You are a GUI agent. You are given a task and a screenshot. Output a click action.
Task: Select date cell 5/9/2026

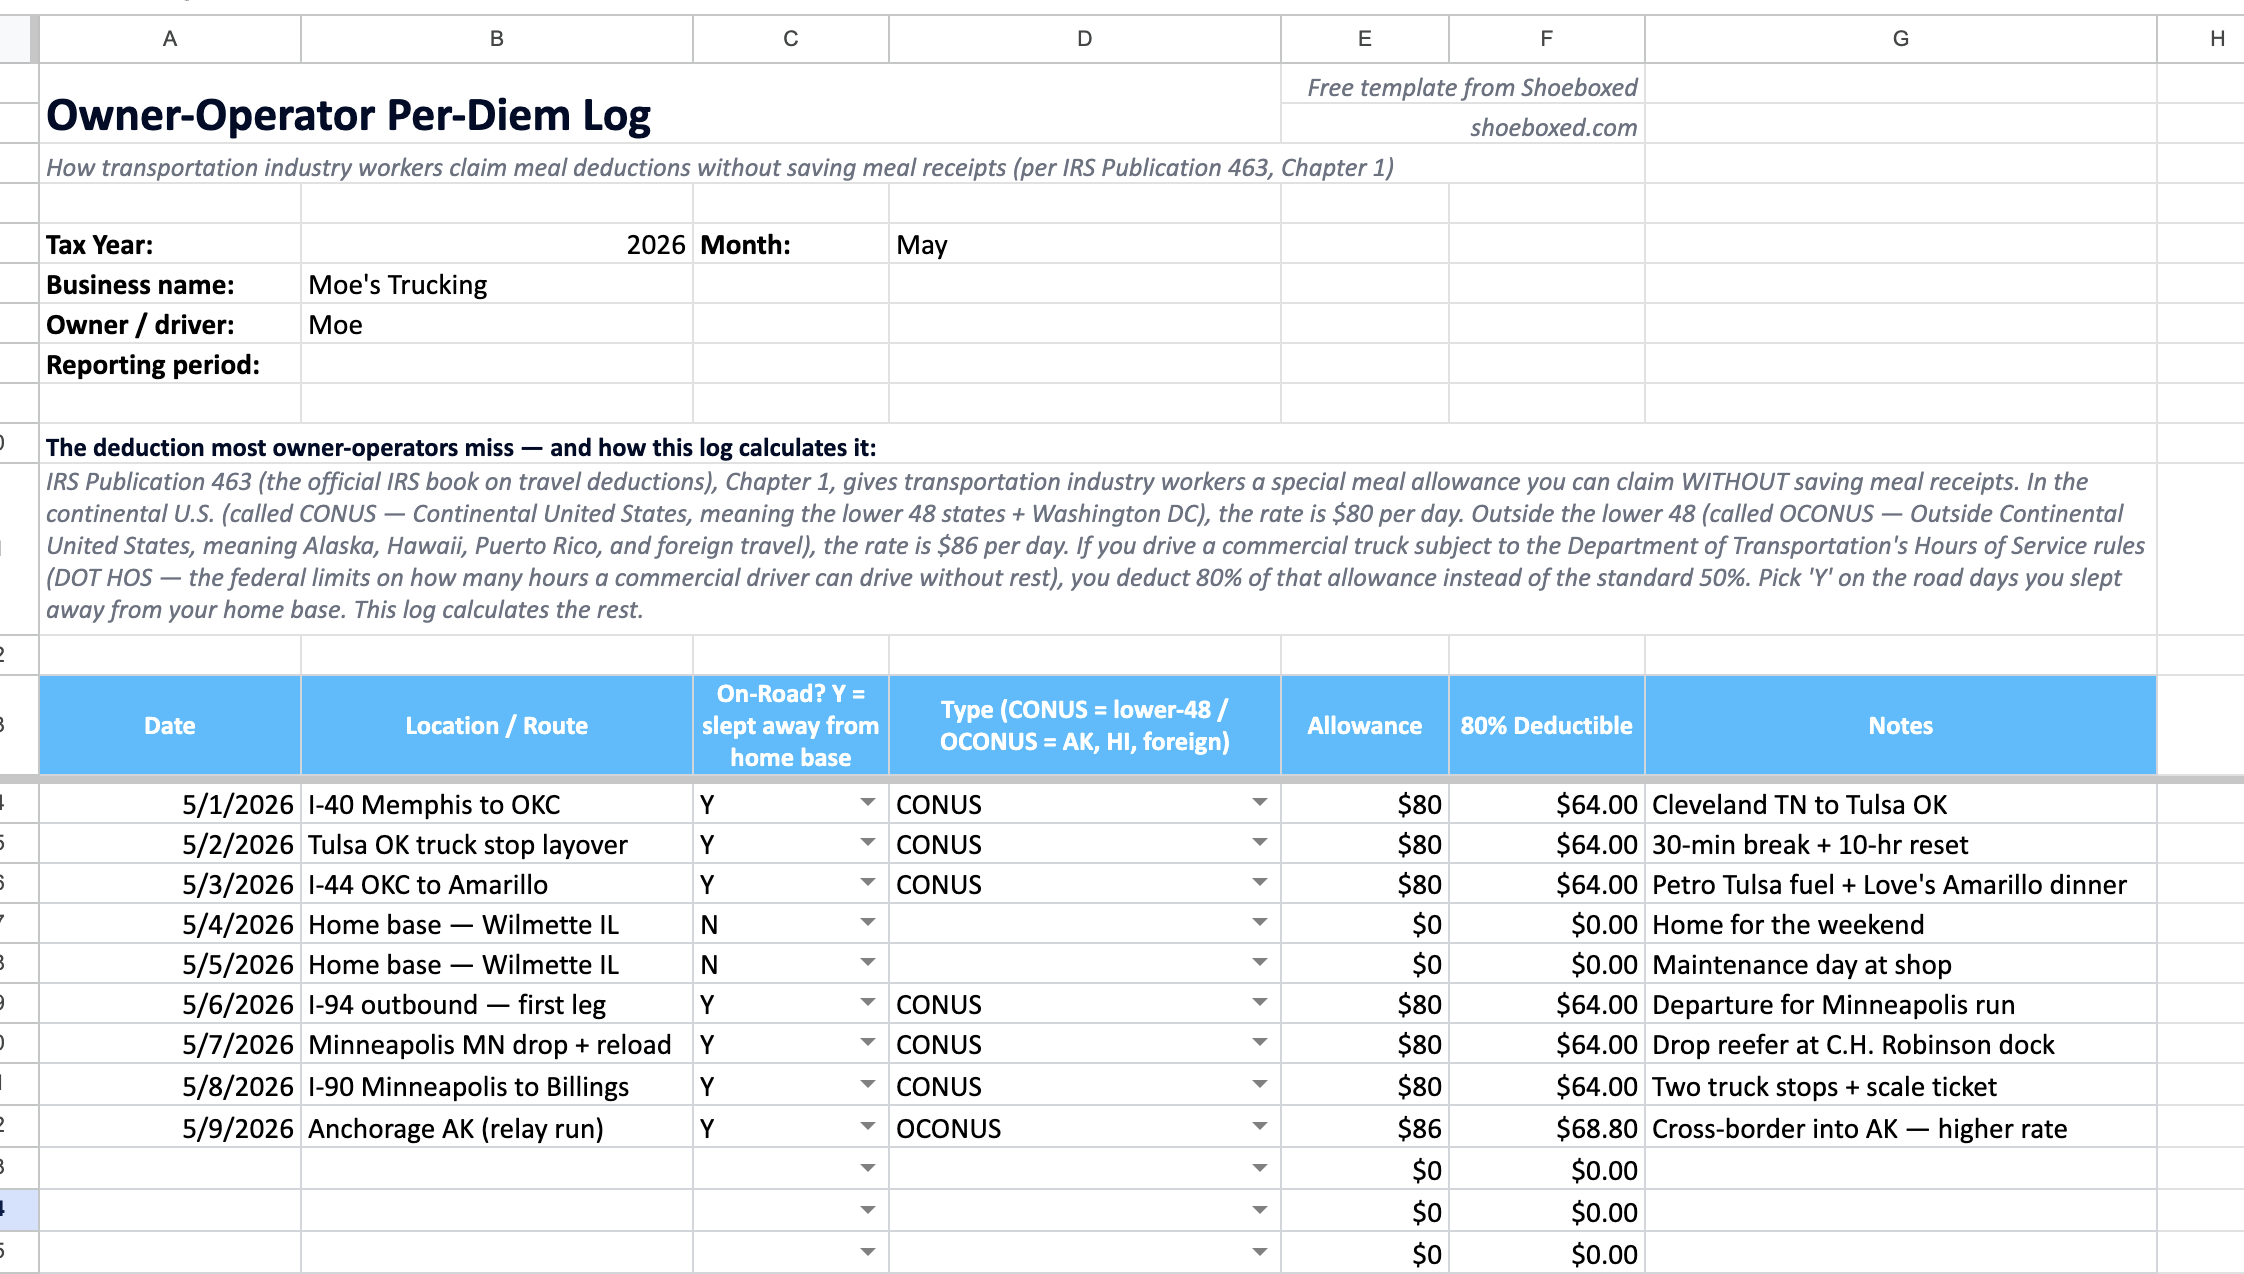coord(170,1128)
